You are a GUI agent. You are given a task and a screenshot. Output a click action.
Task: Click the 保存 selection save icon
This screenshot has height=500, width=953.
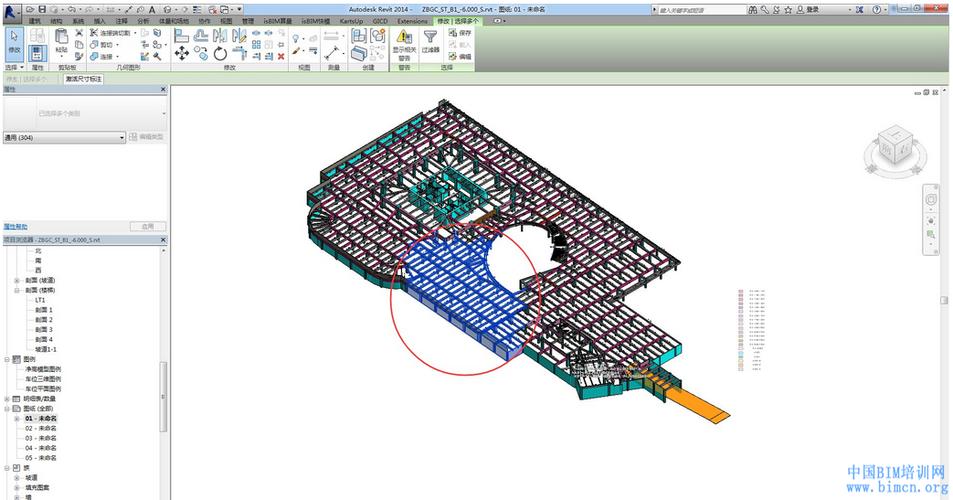460,33
